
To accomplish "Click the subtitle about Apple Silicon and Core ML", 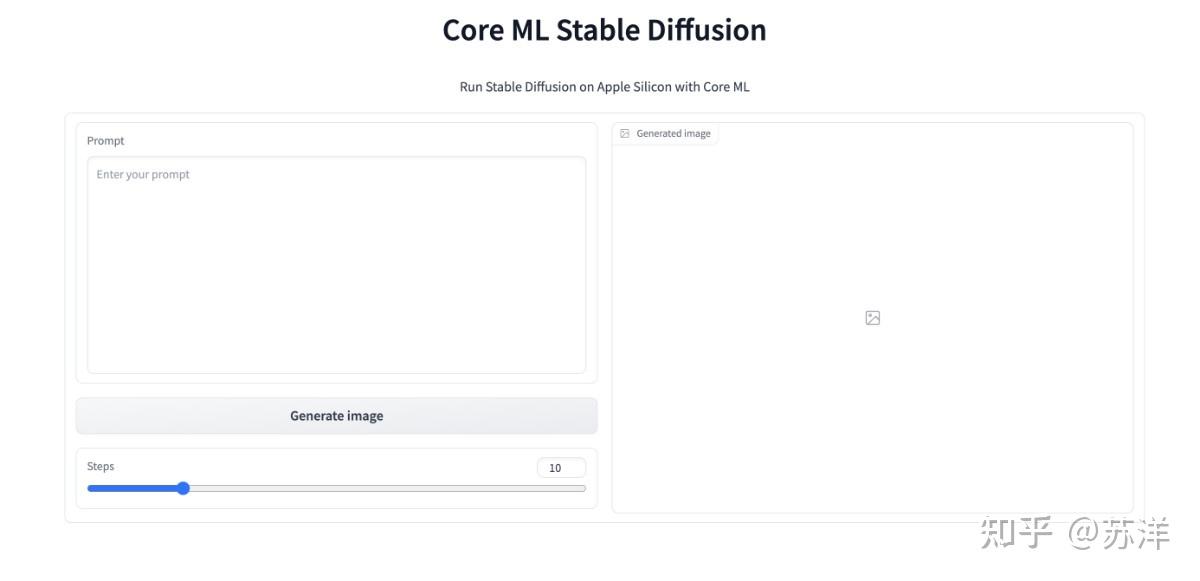I will click(x=604, y=87).
